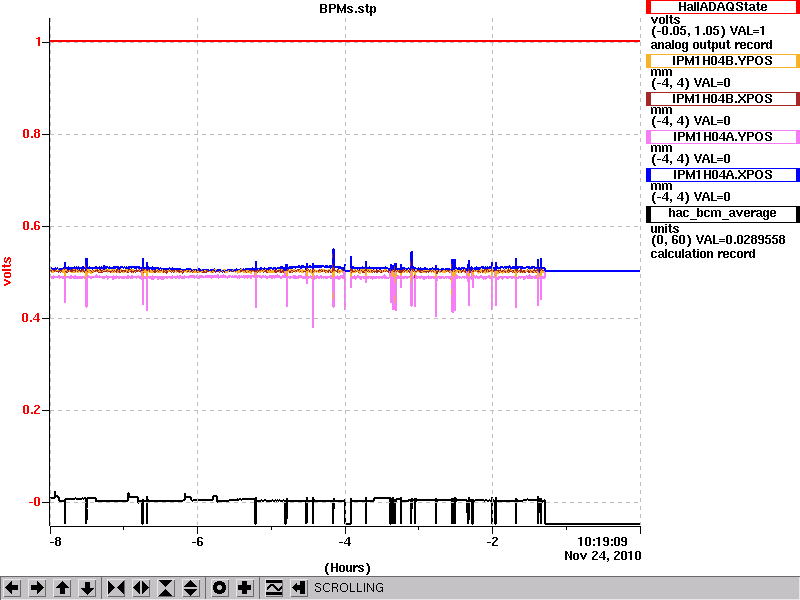Select the hac_bcm_average legend entry
Image resolution: width=800 pixels, height=600 pixels.
[x=722, y=213]
